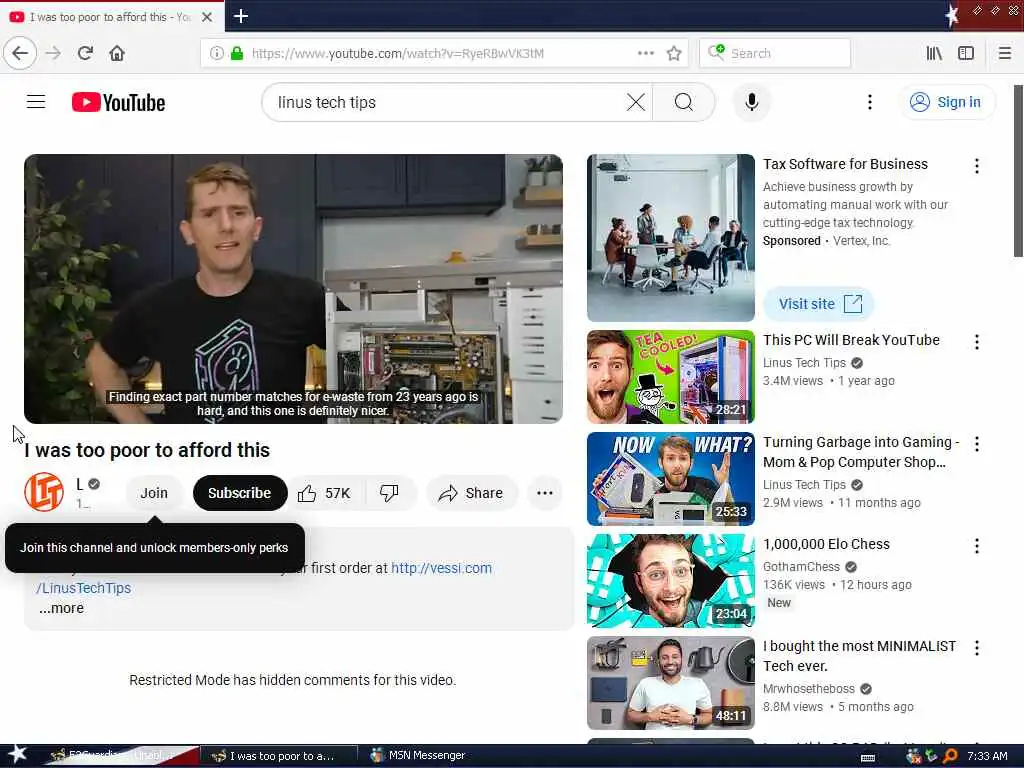The width and height of the screenshot is (1024, 768).
Task: Go back with the browser back arrow
Action: [x=20, y=53]
